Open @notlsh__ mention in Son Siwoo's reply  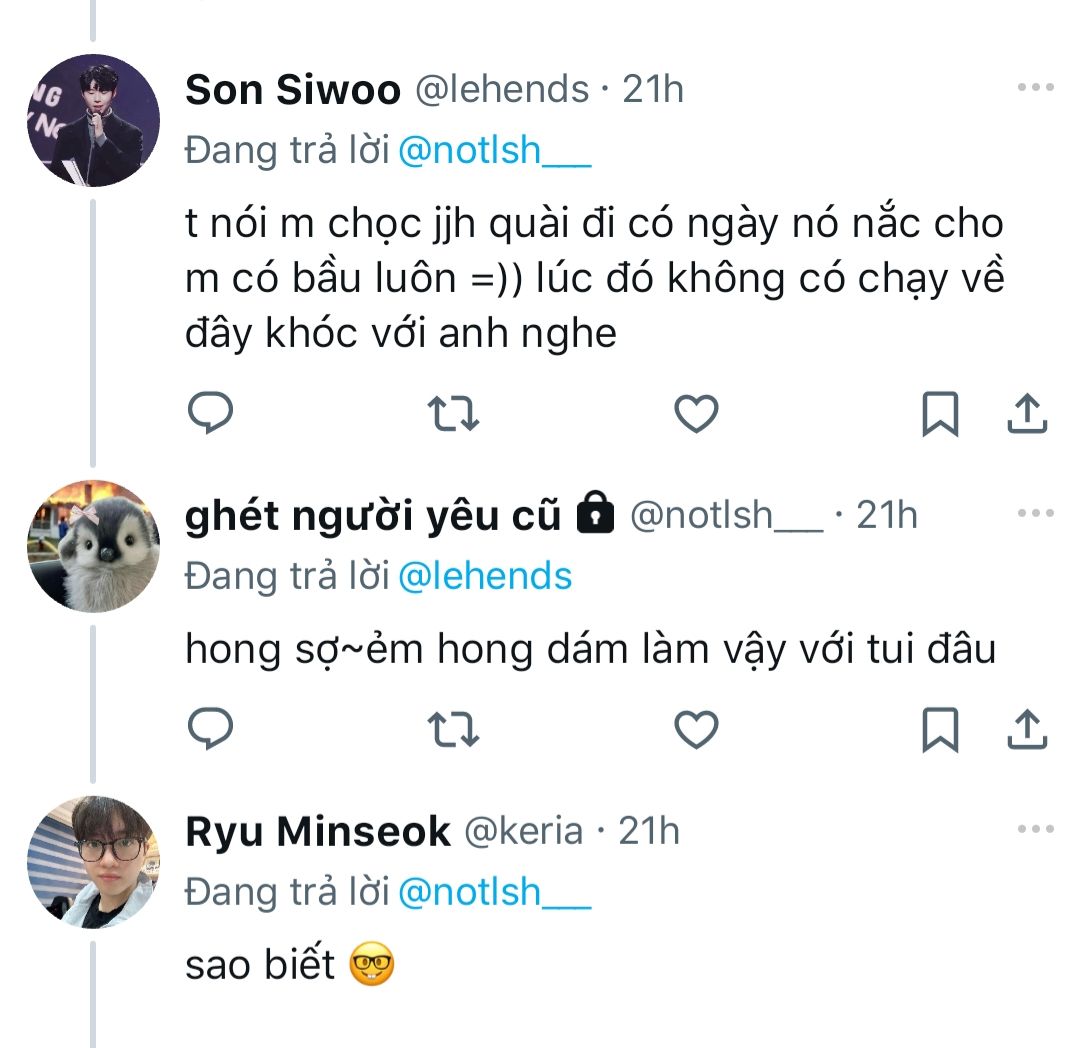click(x=495, y=151)
